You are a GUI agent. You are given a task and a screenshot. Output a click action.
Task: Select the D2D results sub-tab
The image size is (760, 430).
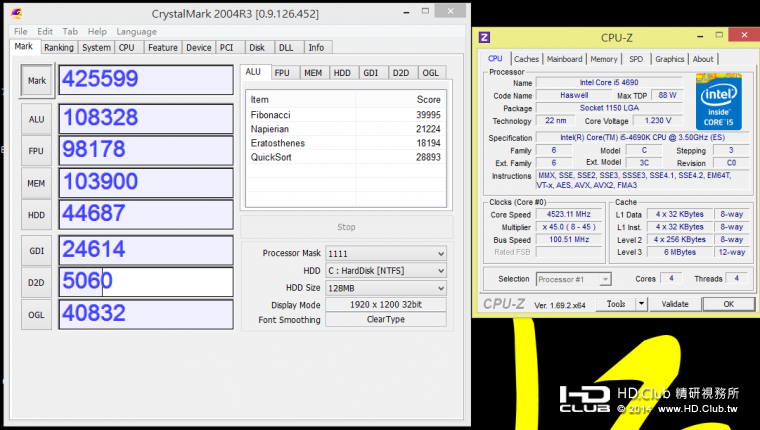click(x=401, y=73)
